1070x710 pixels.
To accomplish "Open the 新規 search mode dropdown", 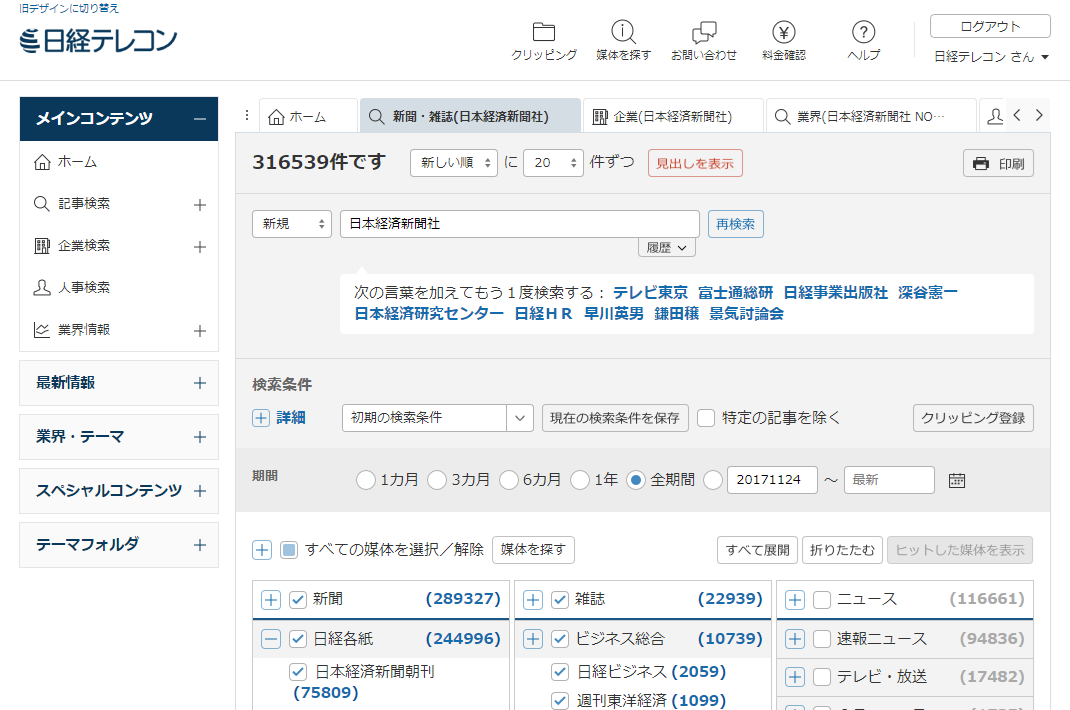I will click(292, 224).
